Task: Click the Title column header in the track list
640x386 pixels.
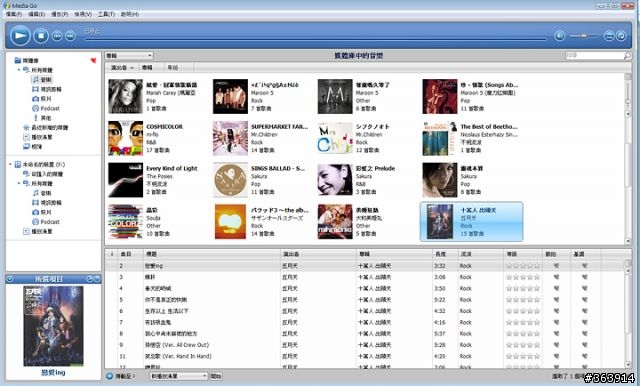Action: click(211, 254)
